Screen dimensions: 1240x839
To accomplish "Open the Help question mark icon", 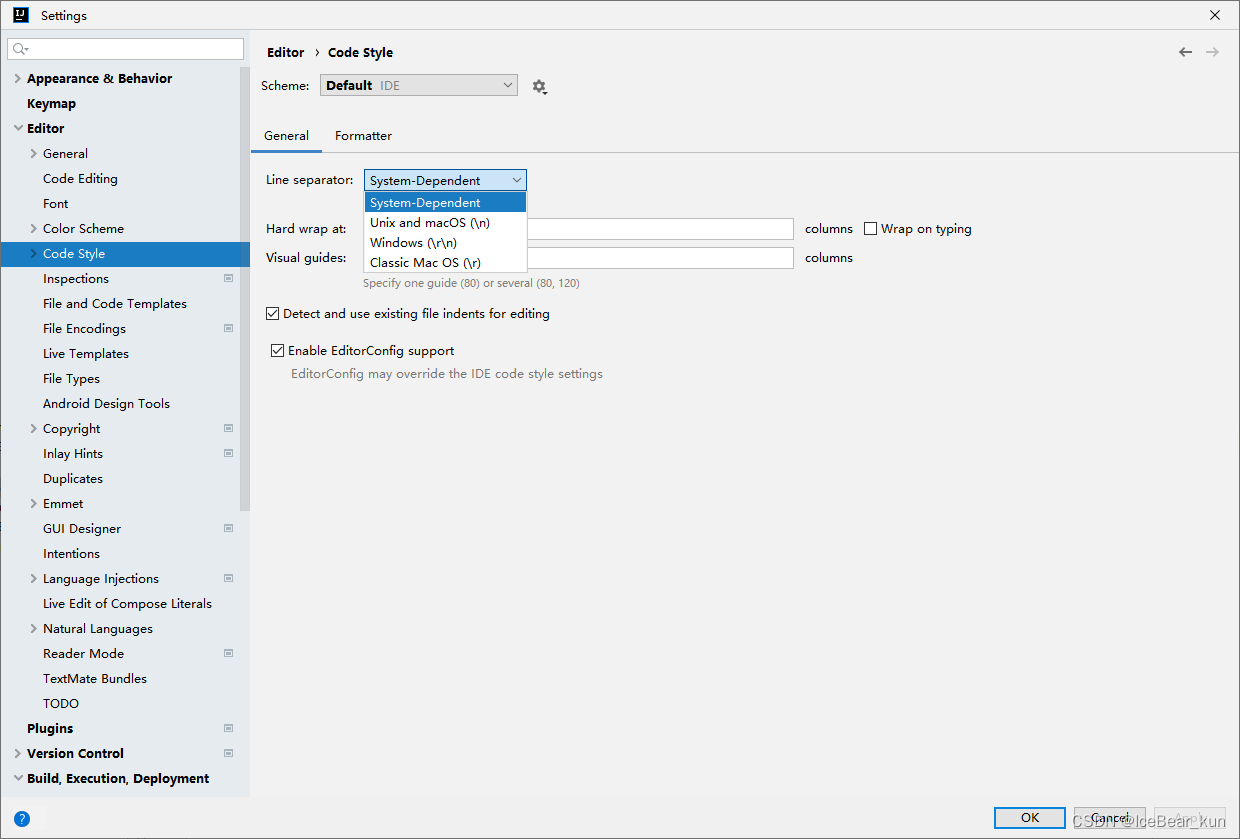I will coord(22,819).
